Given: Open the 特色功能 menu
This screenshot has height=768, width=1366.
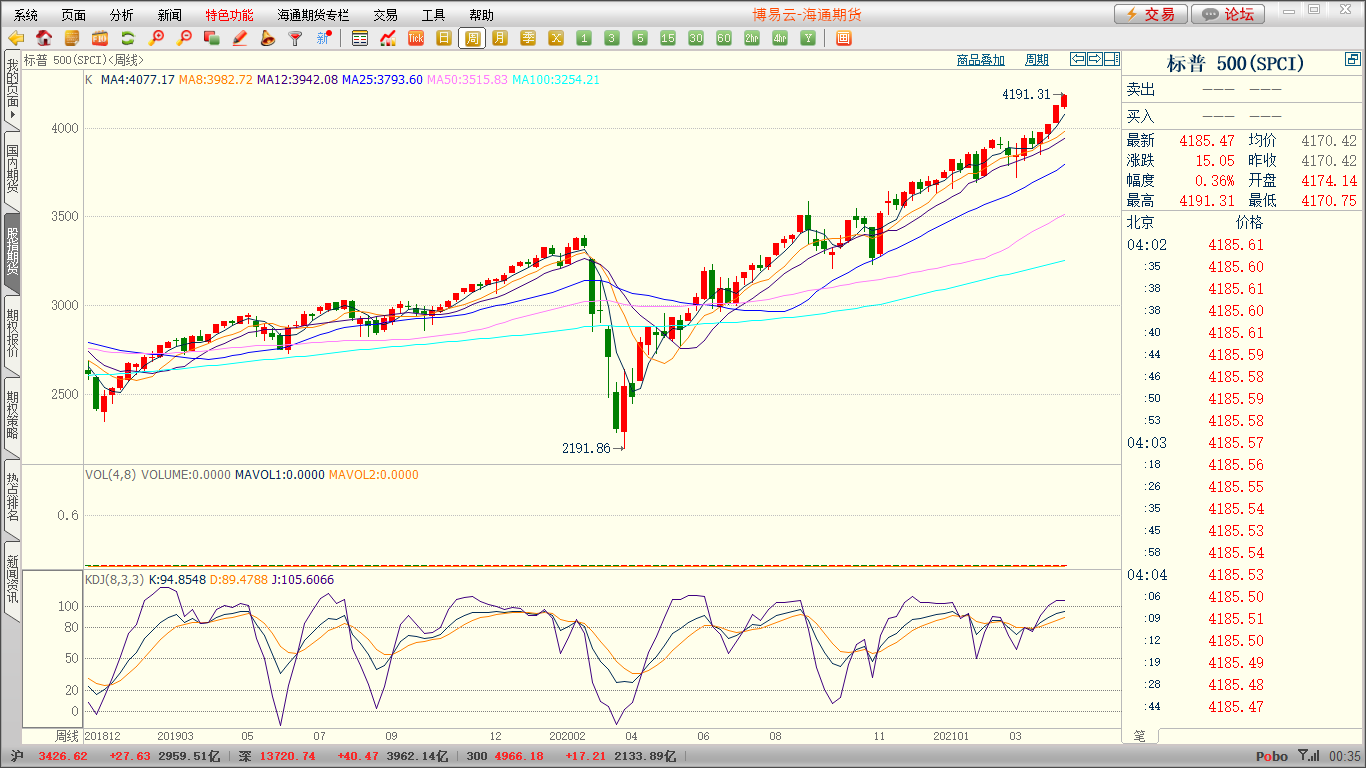Looking at the screenshot, I should click(230, 15).
